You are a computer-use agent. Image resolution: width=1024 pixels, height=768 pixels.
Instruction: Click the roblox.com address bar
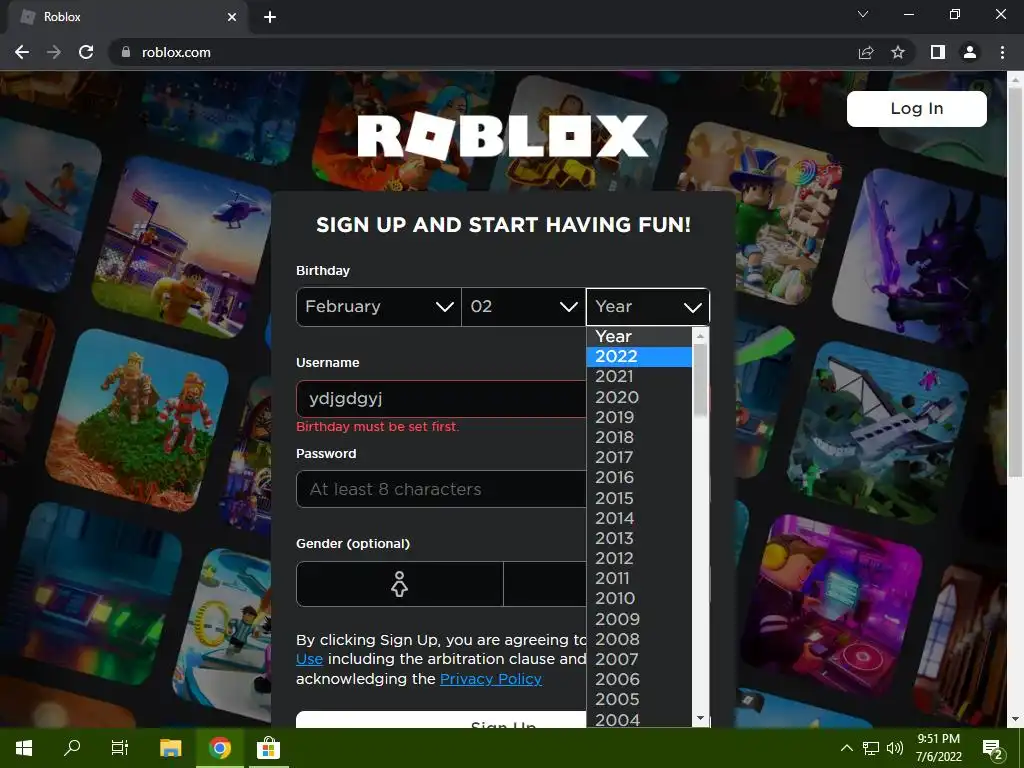483,52
